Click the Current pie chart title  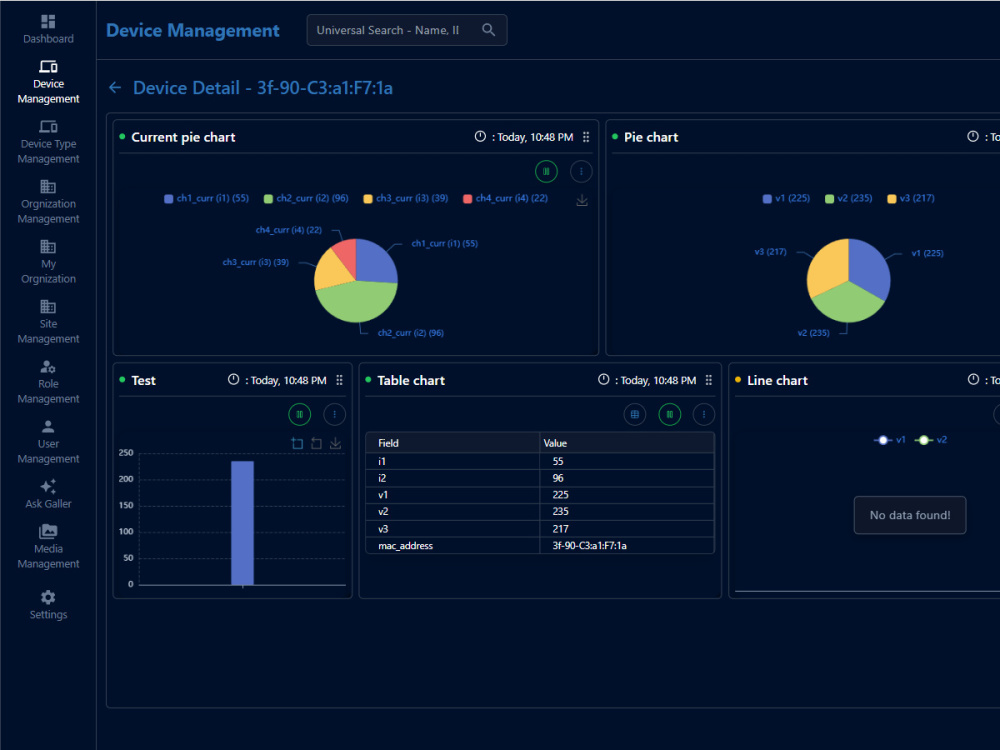coord(183,137)
